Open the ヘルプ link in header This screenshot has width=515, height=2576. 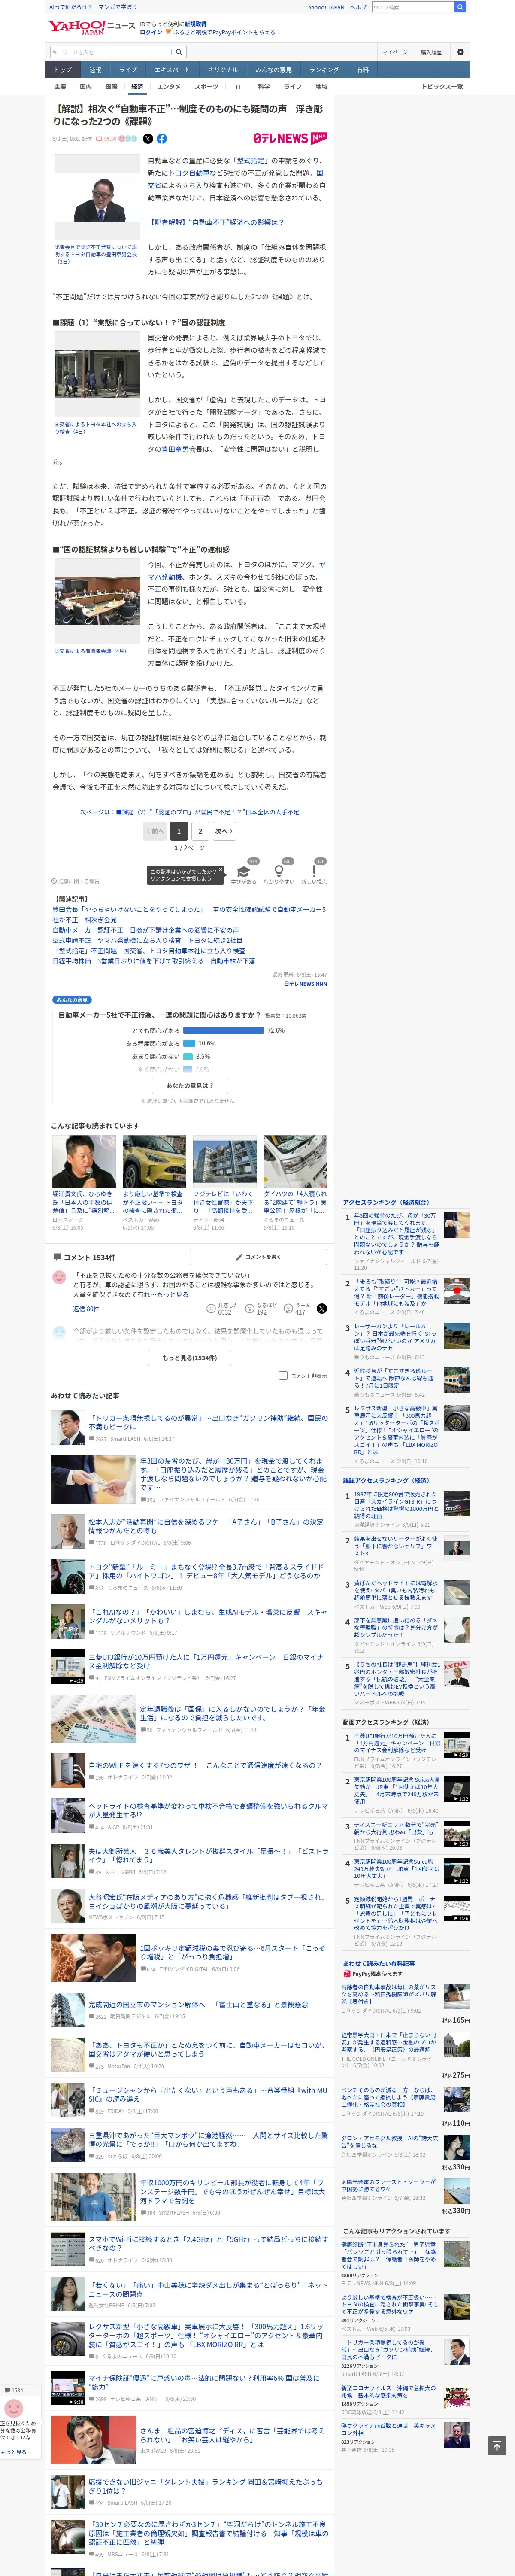coord(358,7)
